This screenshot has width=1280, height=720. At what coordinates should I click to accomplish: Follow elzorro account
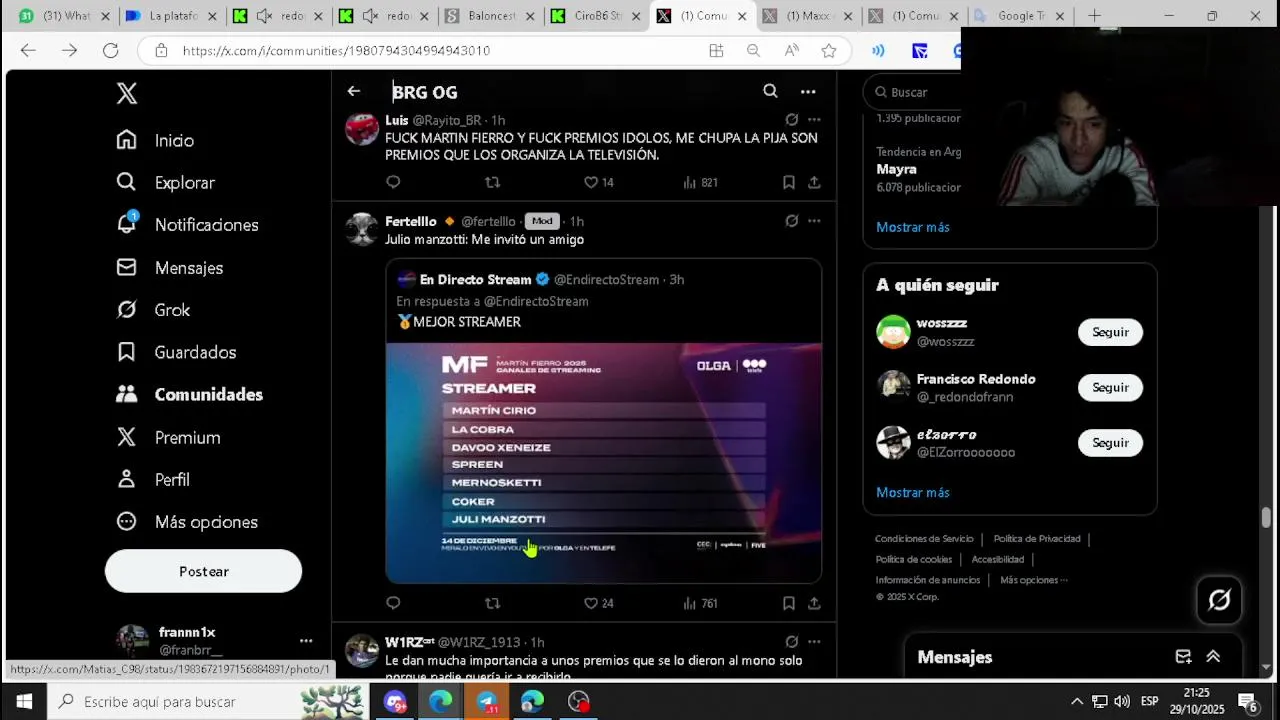1110,442
